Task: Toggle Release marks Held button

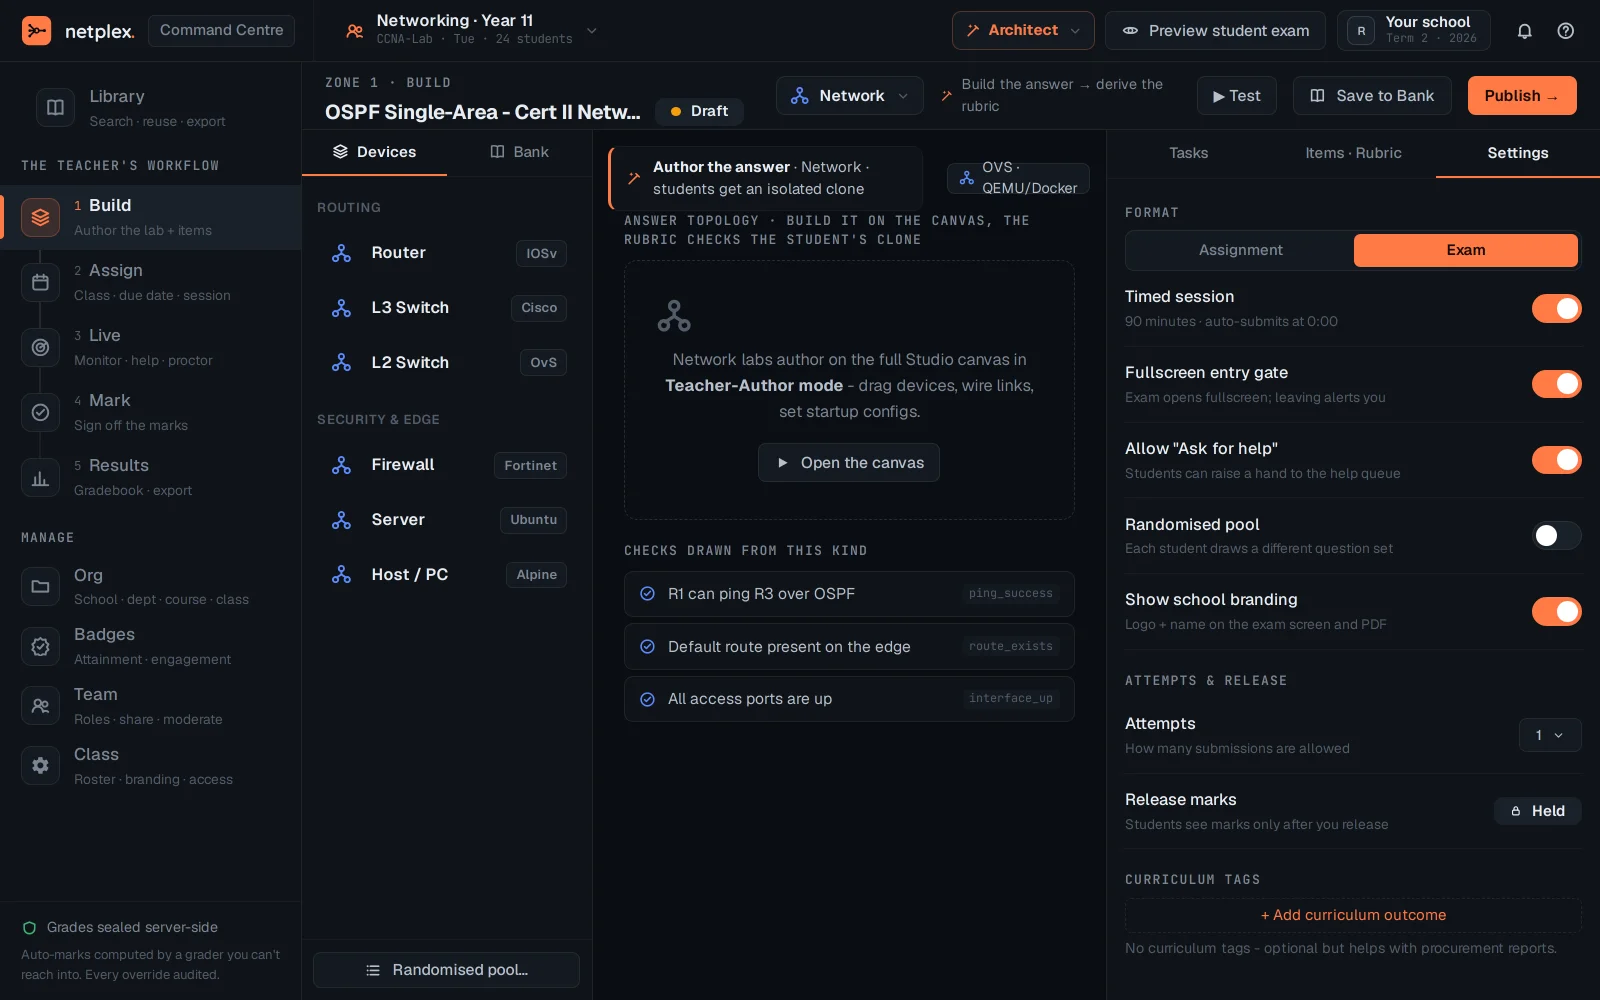Action: coord(1538,811)
